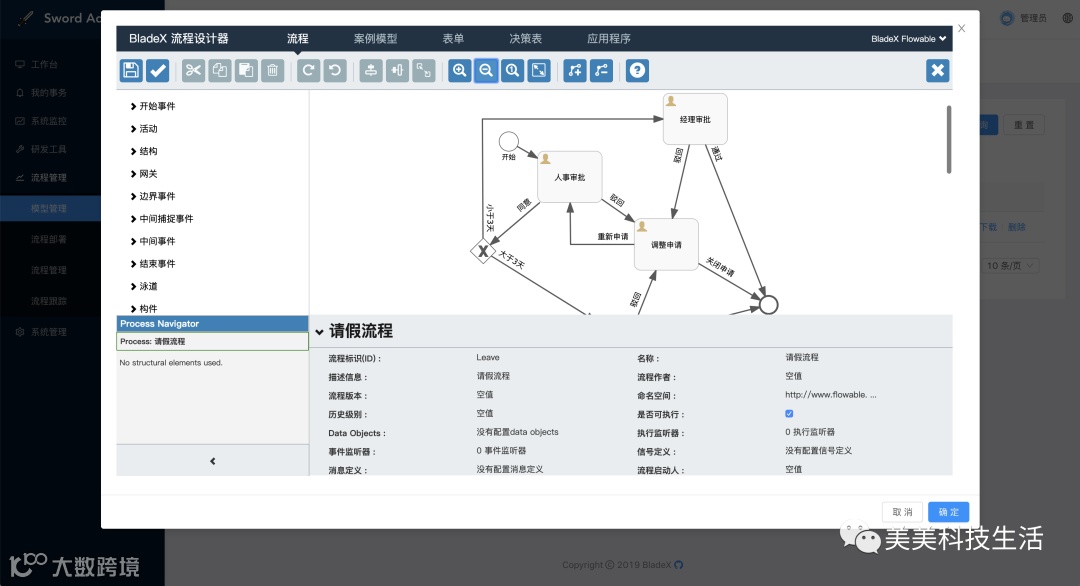This screenshot has height=586, width=1080.
Task: Zoom in with the magnifier plus icon
Action: (x=459, y=70)
